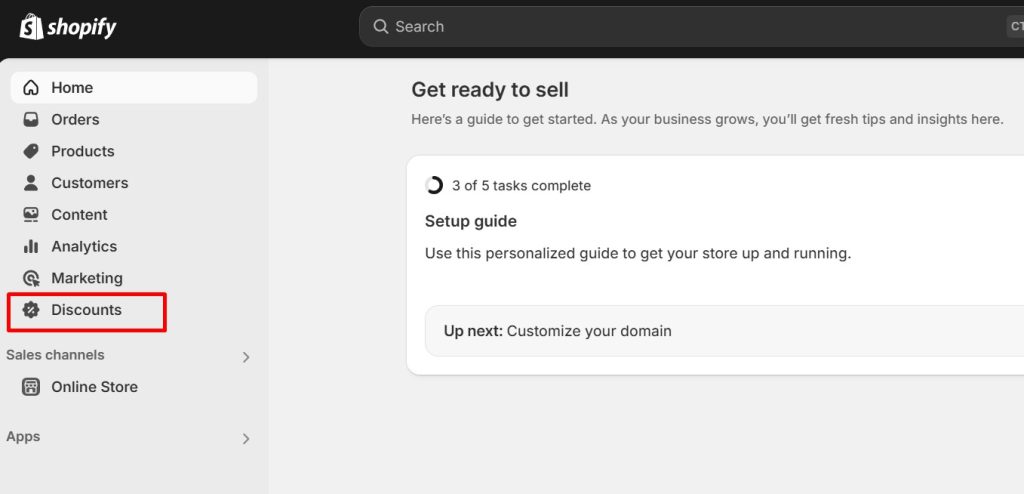1024x494 pixels.
Task: Click the Analytics bar chart icon
Action: [31, 247]
